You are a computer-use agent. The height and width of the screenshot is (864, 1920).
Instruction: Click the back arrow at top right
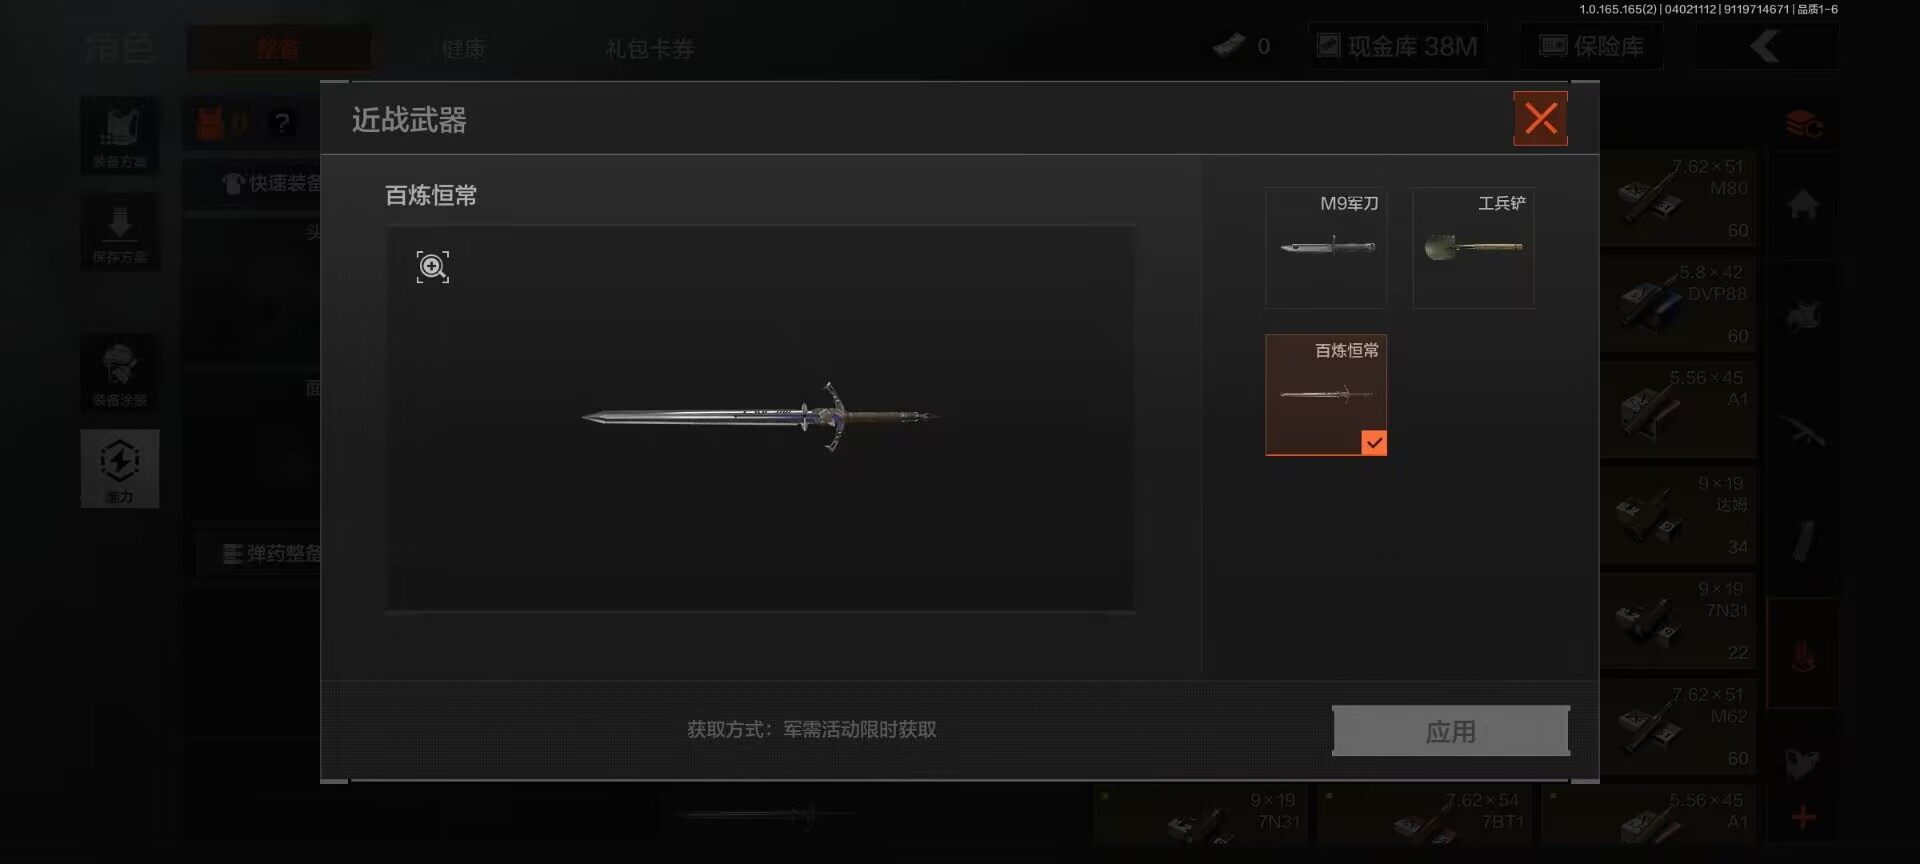pyautogui.click(x=1765, y=46)
